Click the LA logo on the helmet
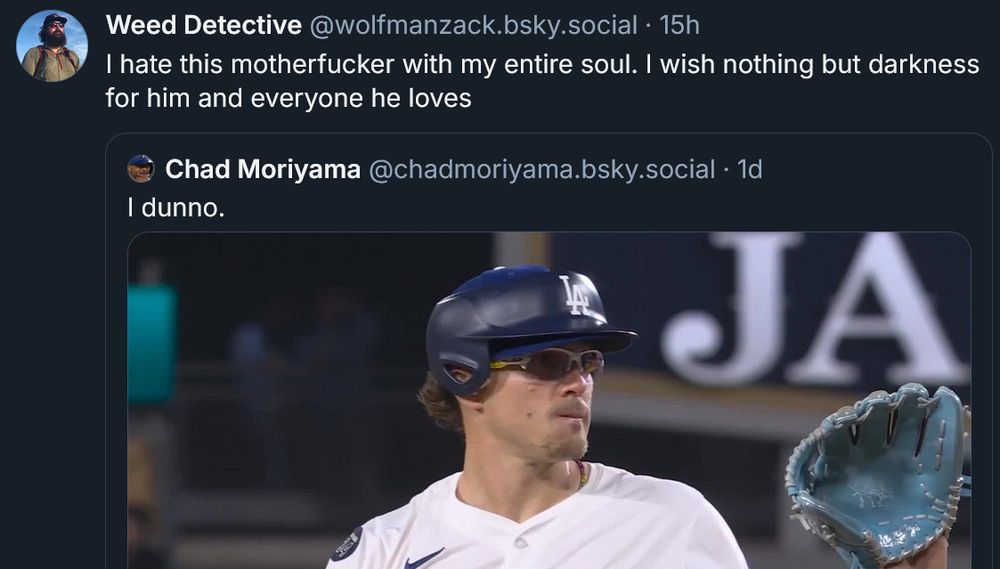The image size is (1000, 569). pos(576,295)
